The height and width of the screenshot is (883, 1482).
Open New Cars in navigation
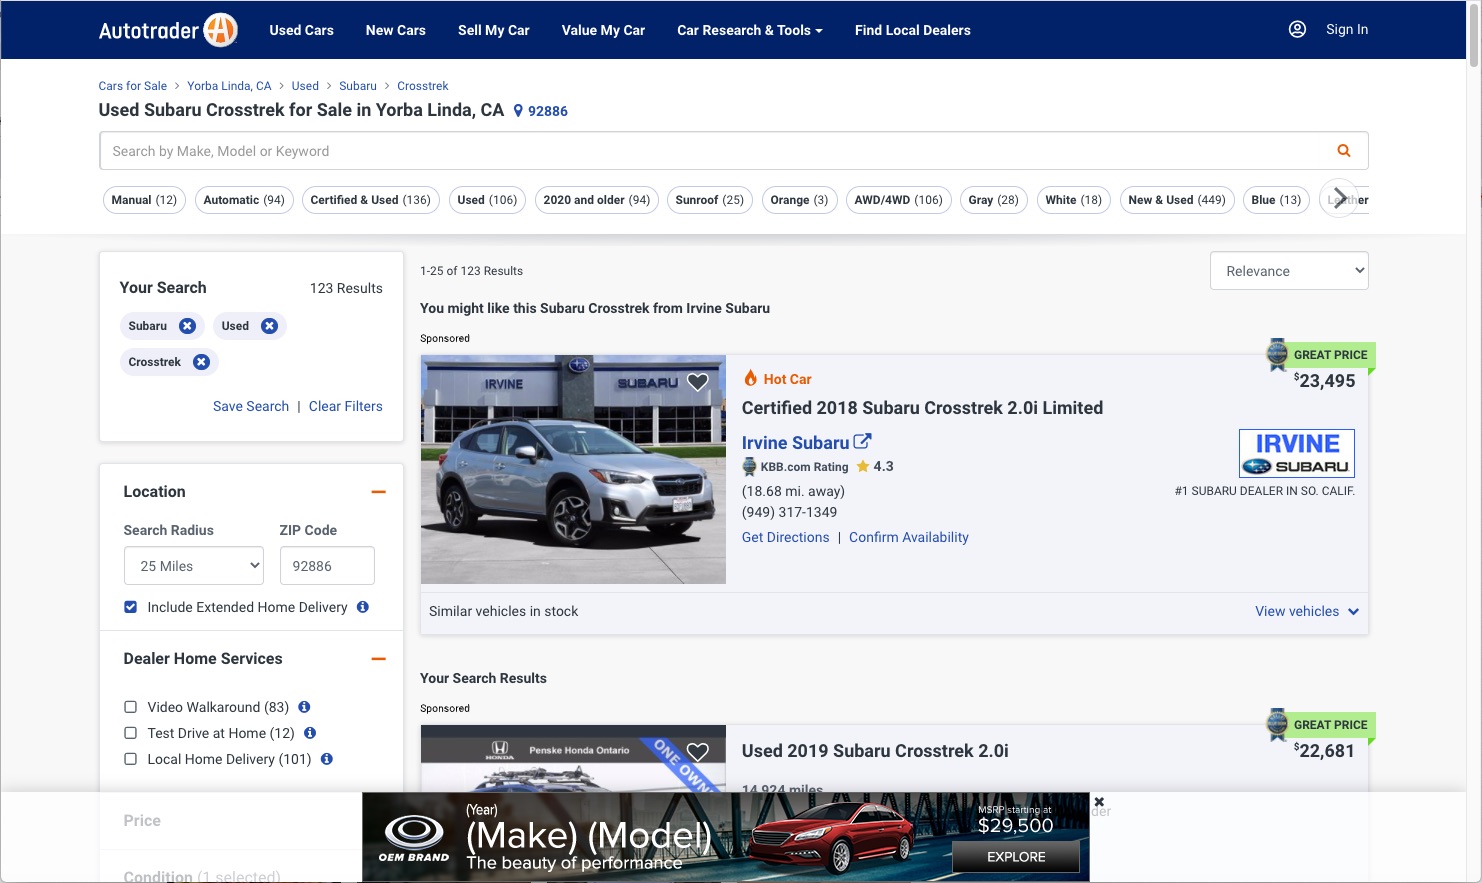396,30
